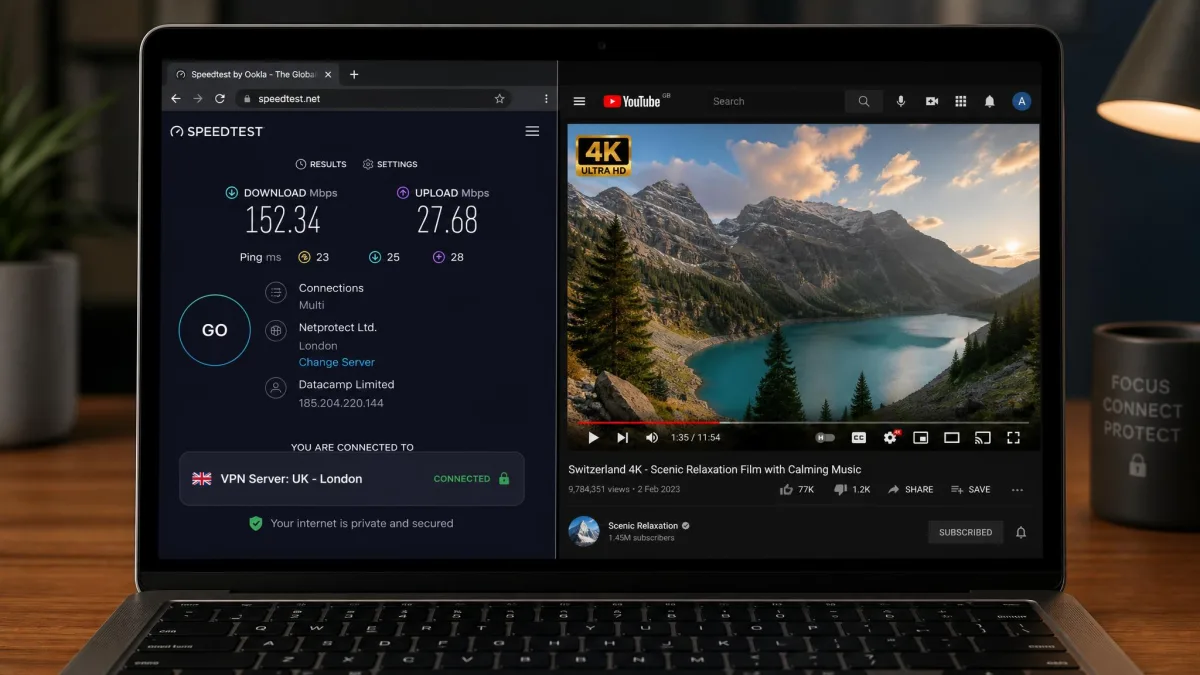Cast the video to a TV
Screen dimensions: 1200x675
point(983,437)
